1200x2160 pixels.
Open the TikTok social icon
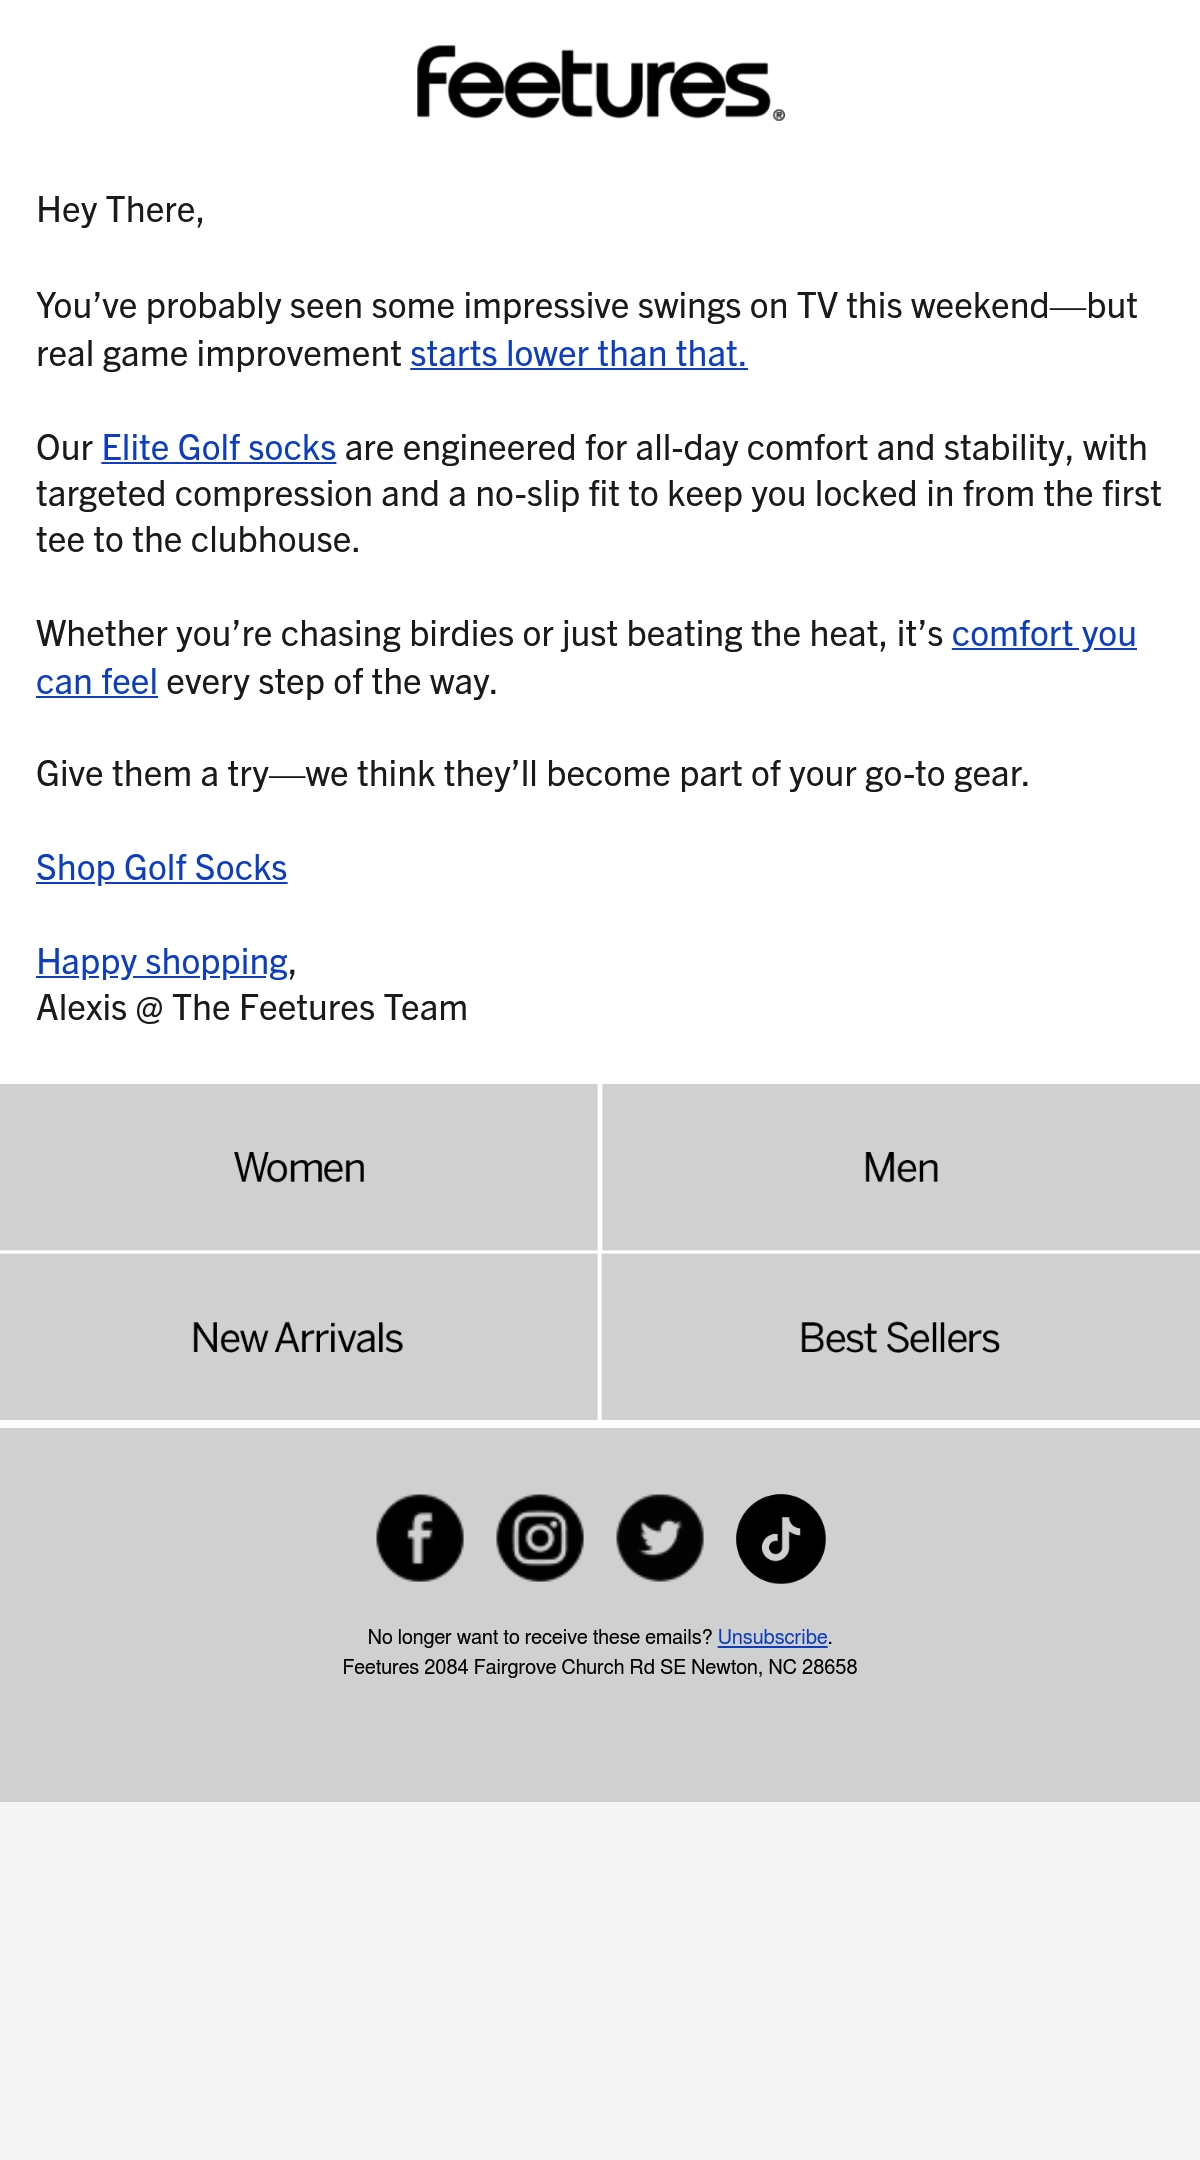click(781, 1538)
